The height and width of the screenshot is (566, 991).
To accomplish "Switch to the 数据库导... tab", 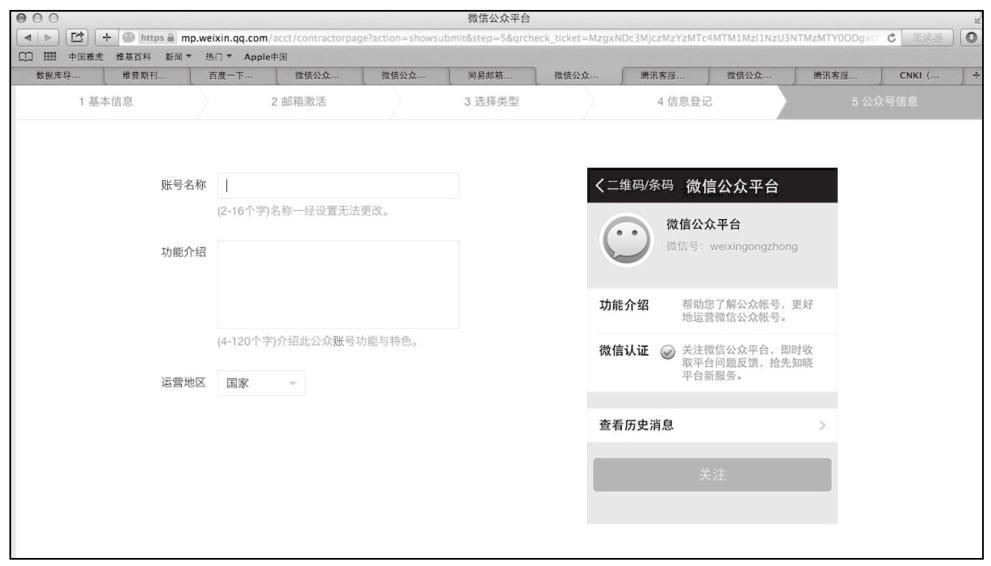I will pyautogui.click(x=58, y=76).
